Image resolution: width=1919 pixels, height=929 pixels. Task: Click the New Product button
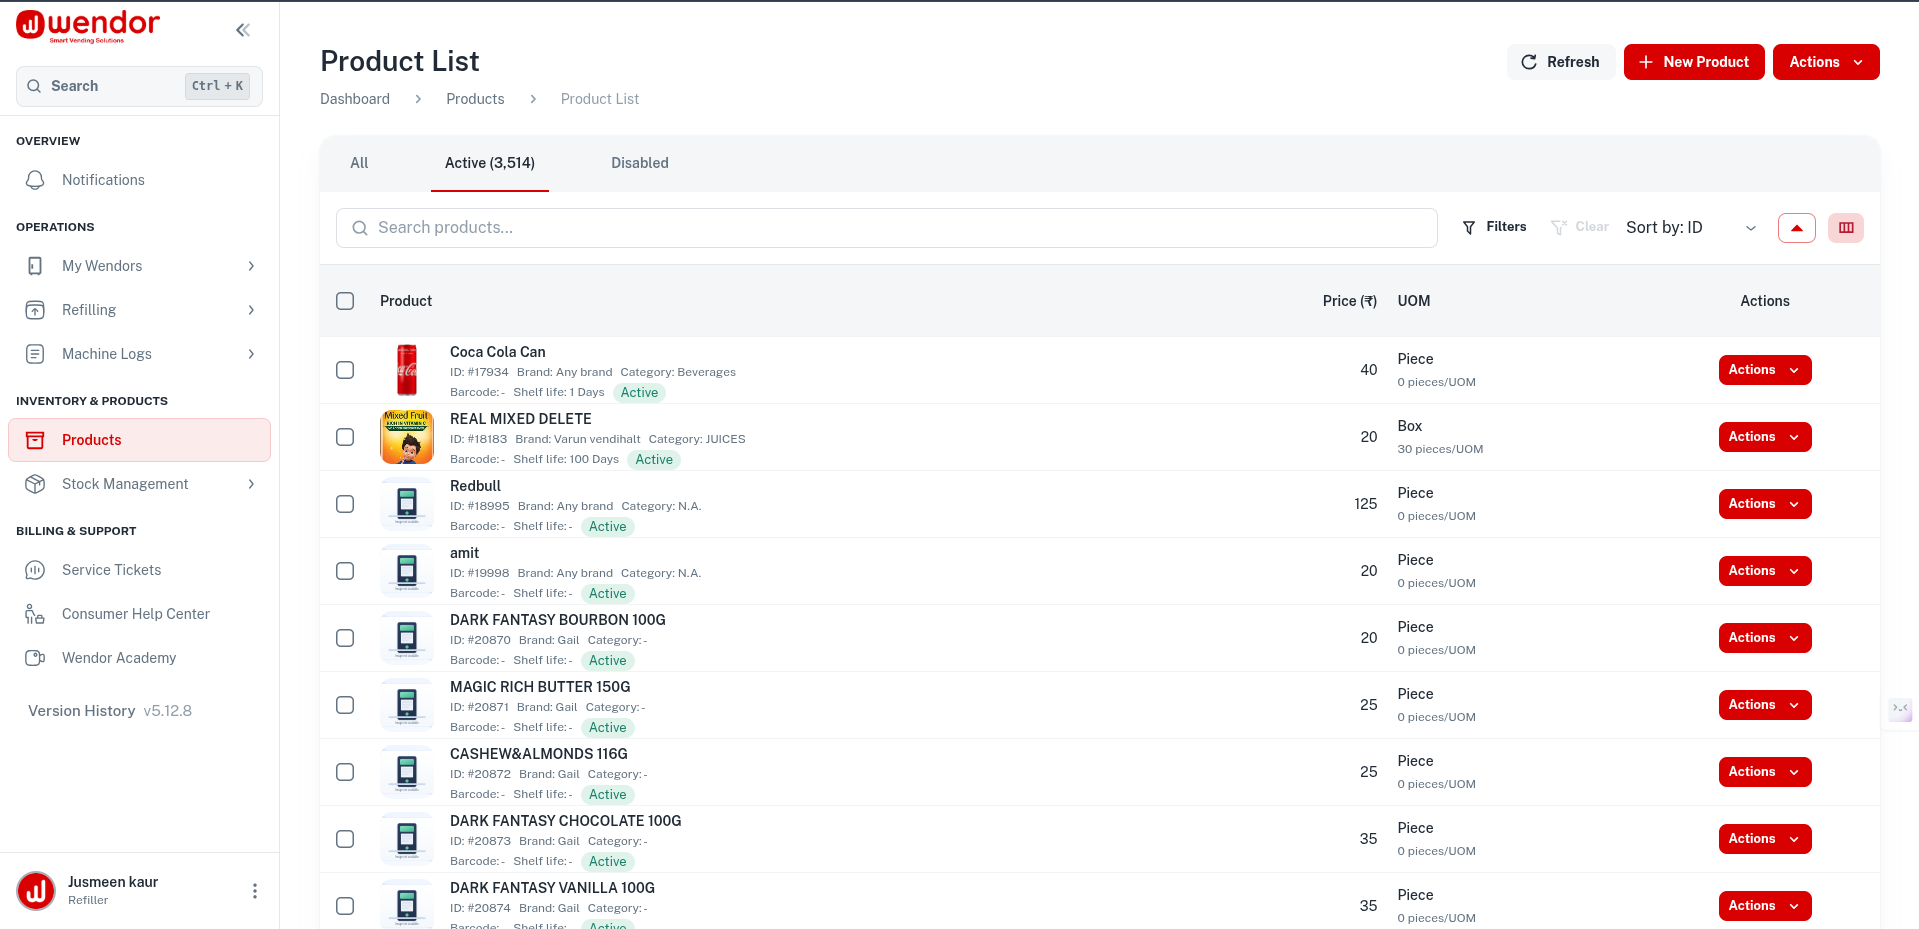pos(1694,62)
